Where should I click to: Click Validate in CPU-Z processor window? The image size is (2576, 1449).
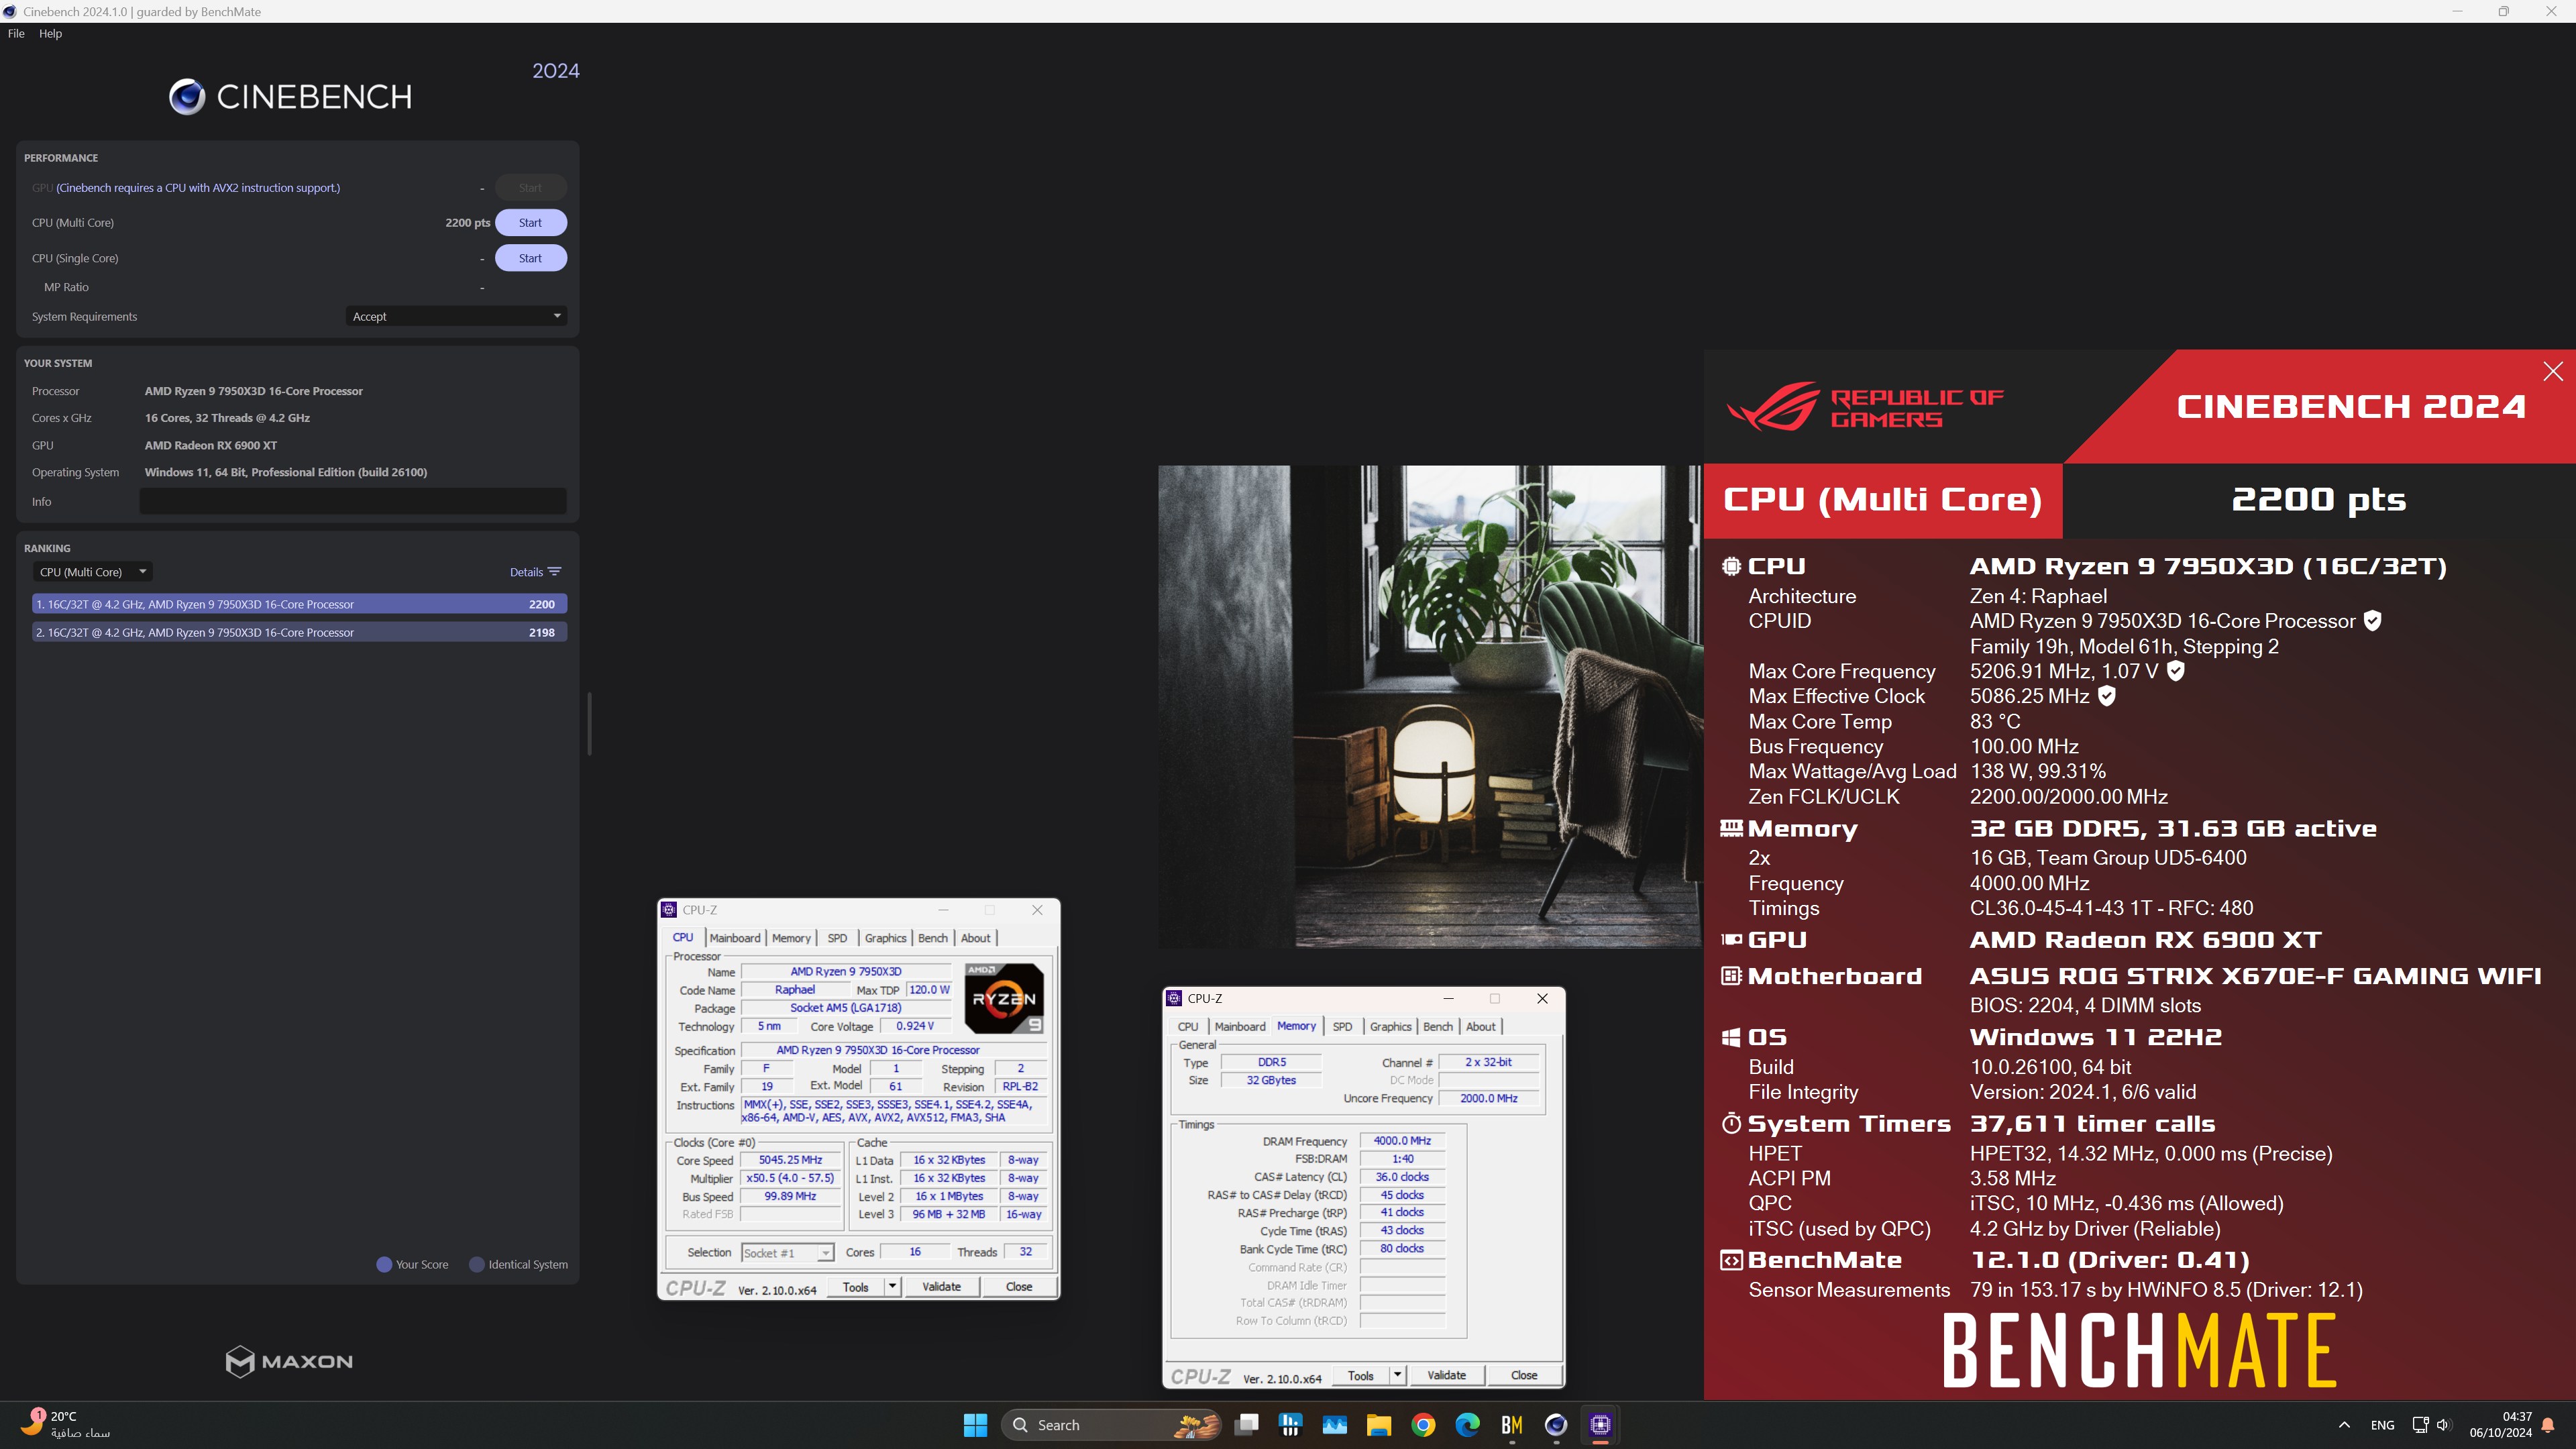[941, 1287]
